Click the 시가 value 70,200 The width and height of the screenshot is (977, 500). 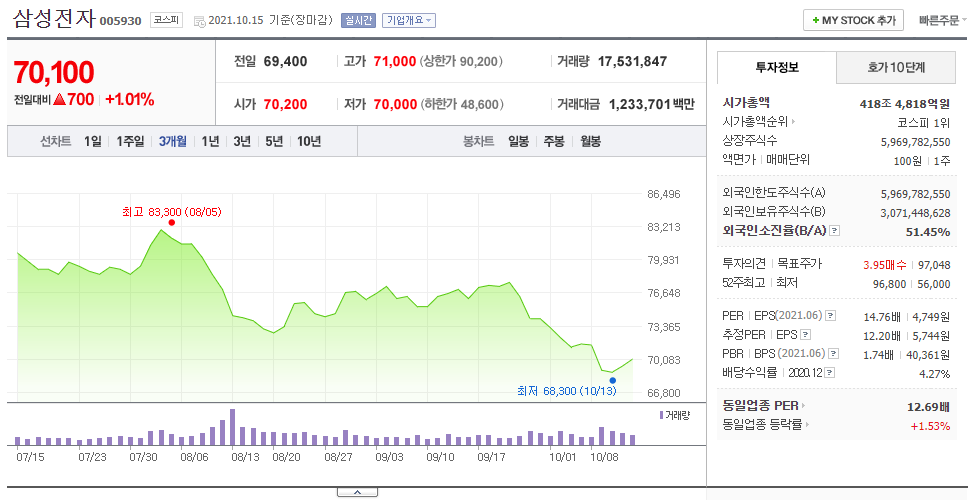click(285, 104)
